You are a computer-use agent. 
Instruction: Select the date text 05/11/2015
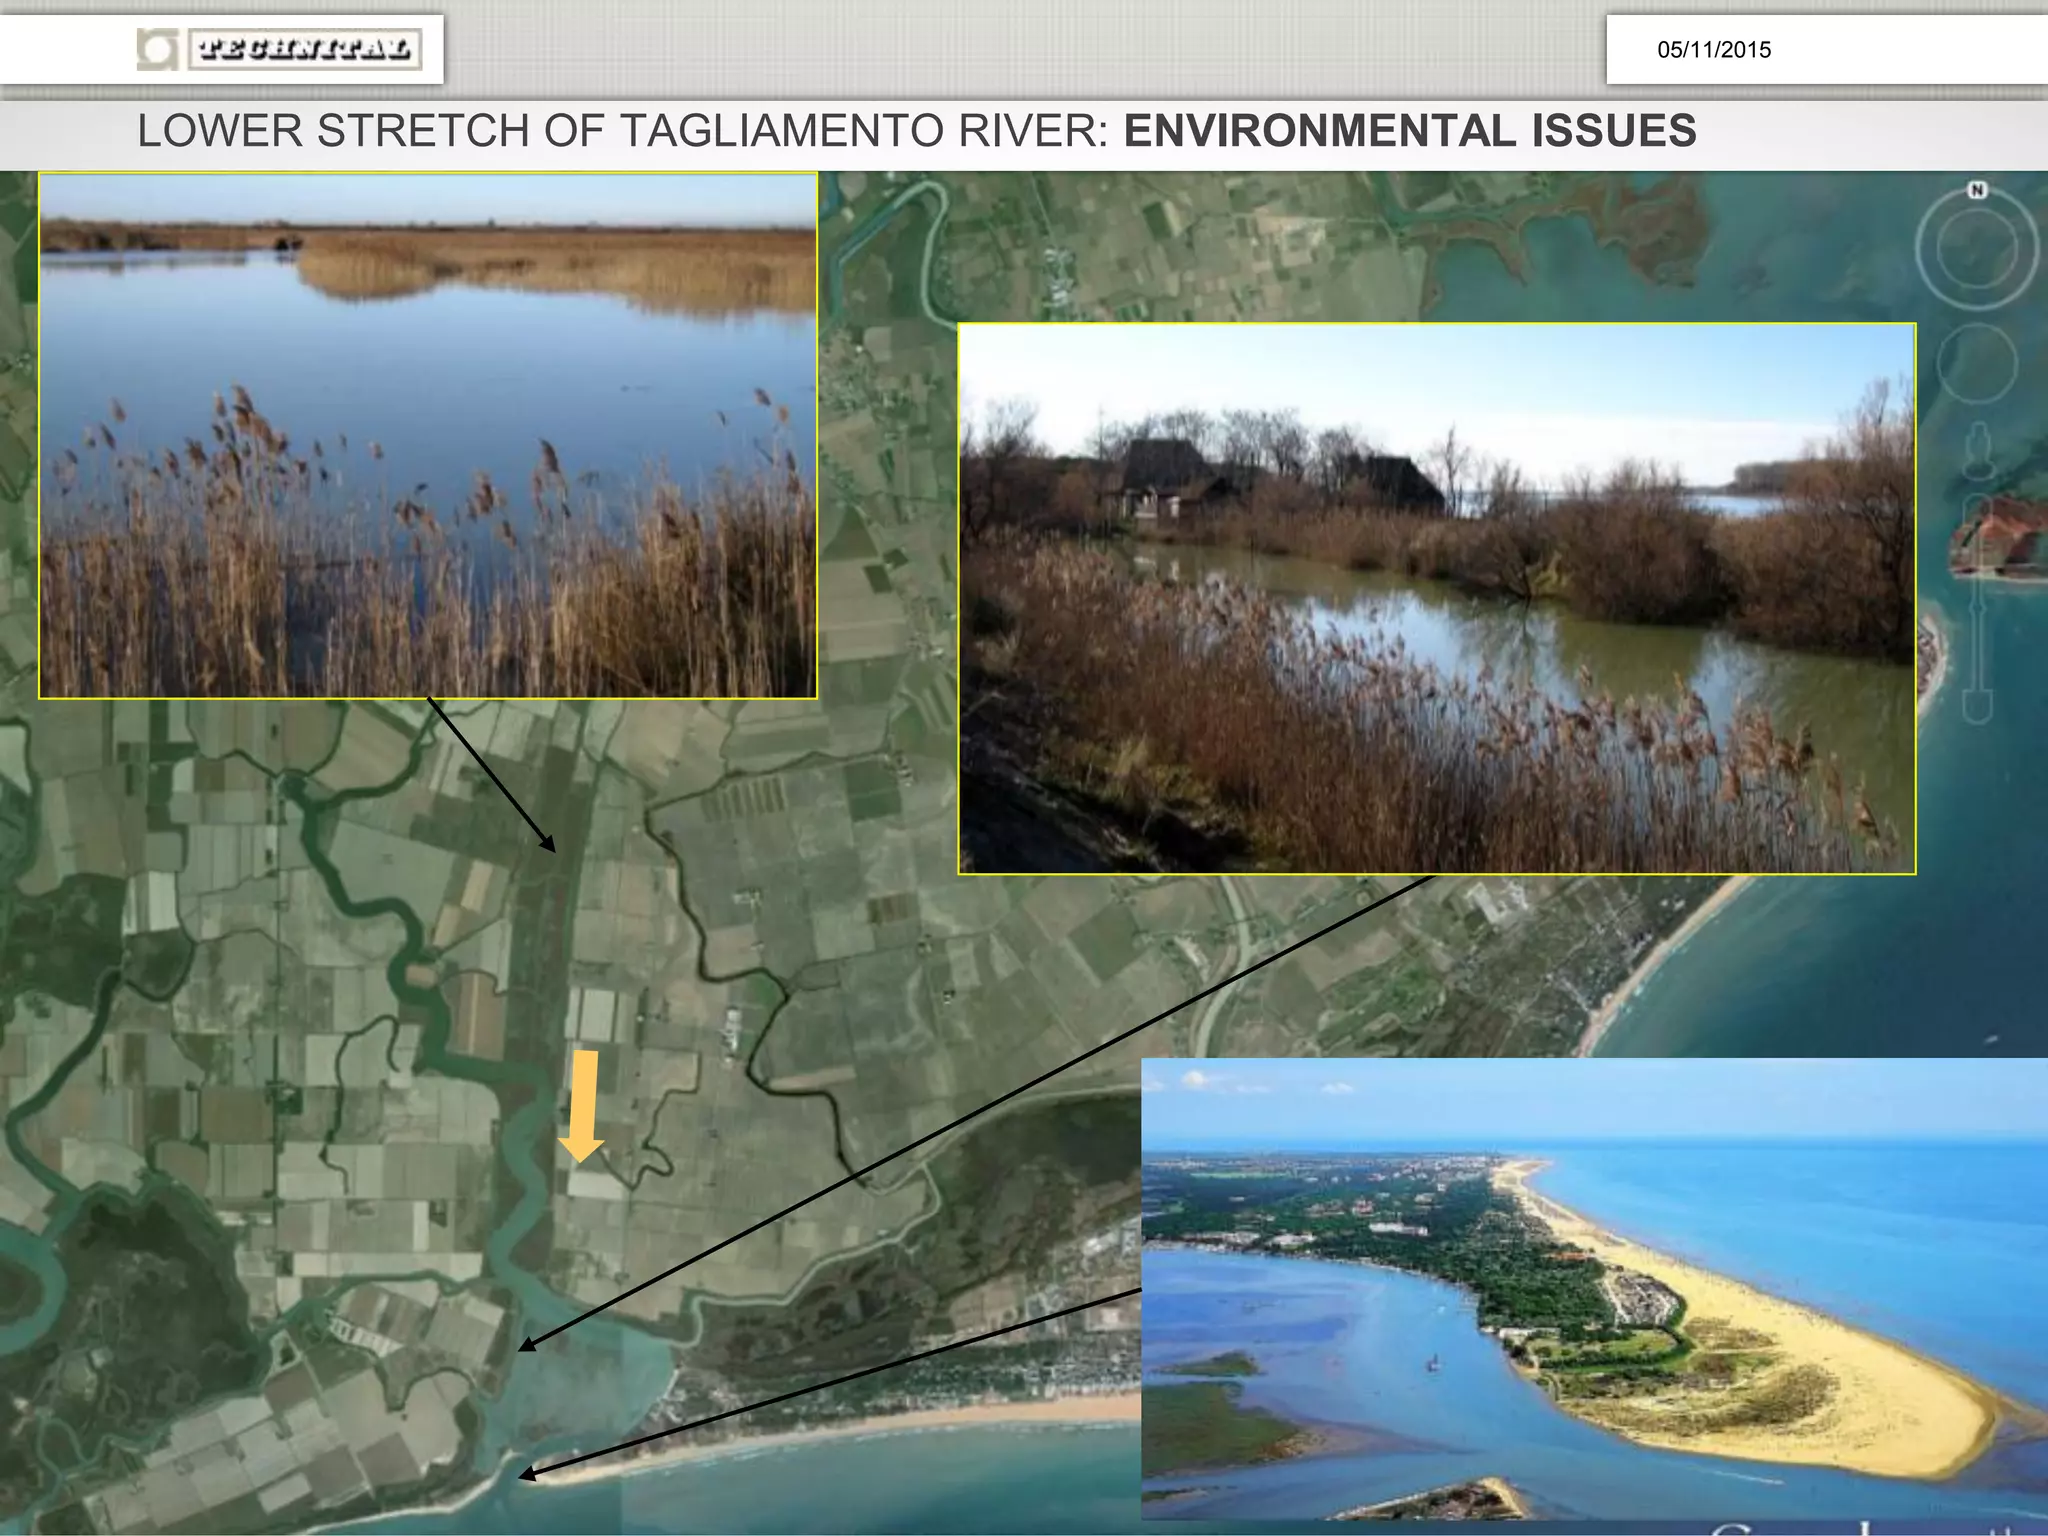coord(1714,50)
